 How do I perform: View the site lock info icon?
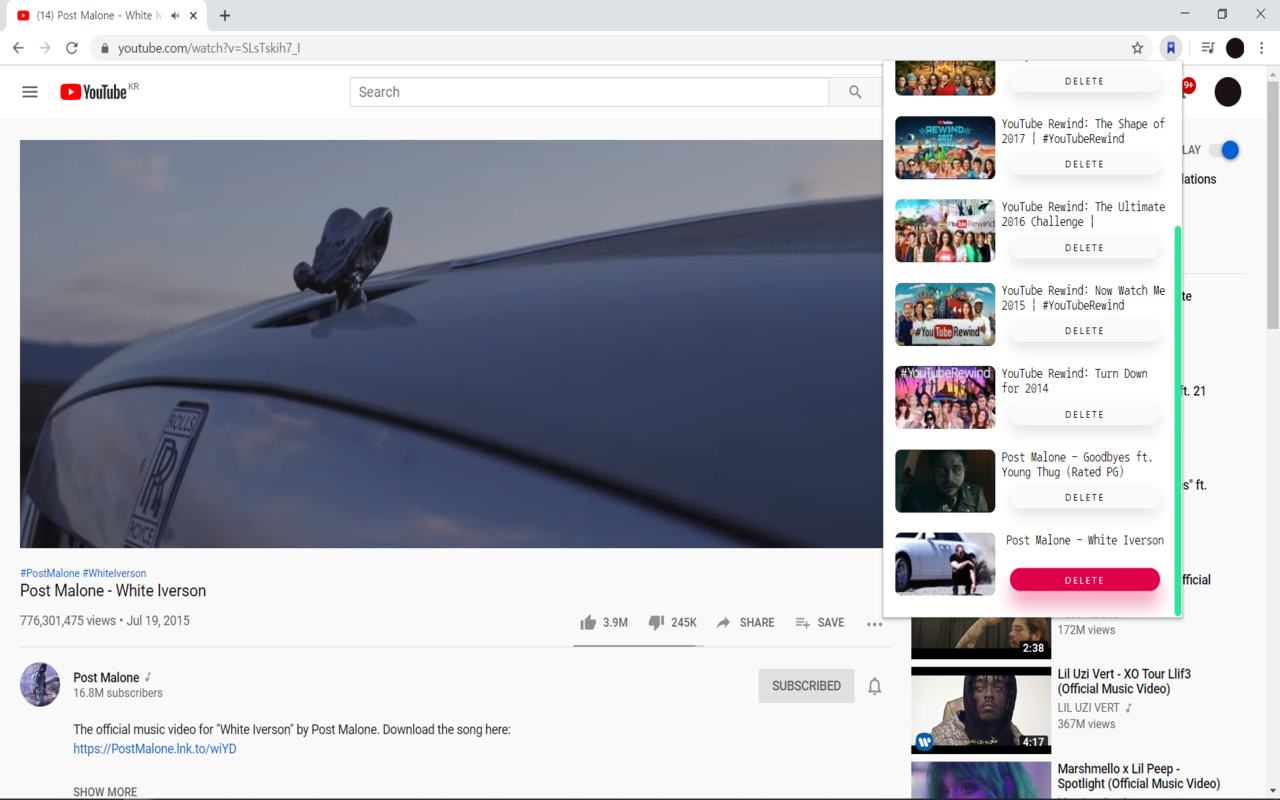pos(104,48)
